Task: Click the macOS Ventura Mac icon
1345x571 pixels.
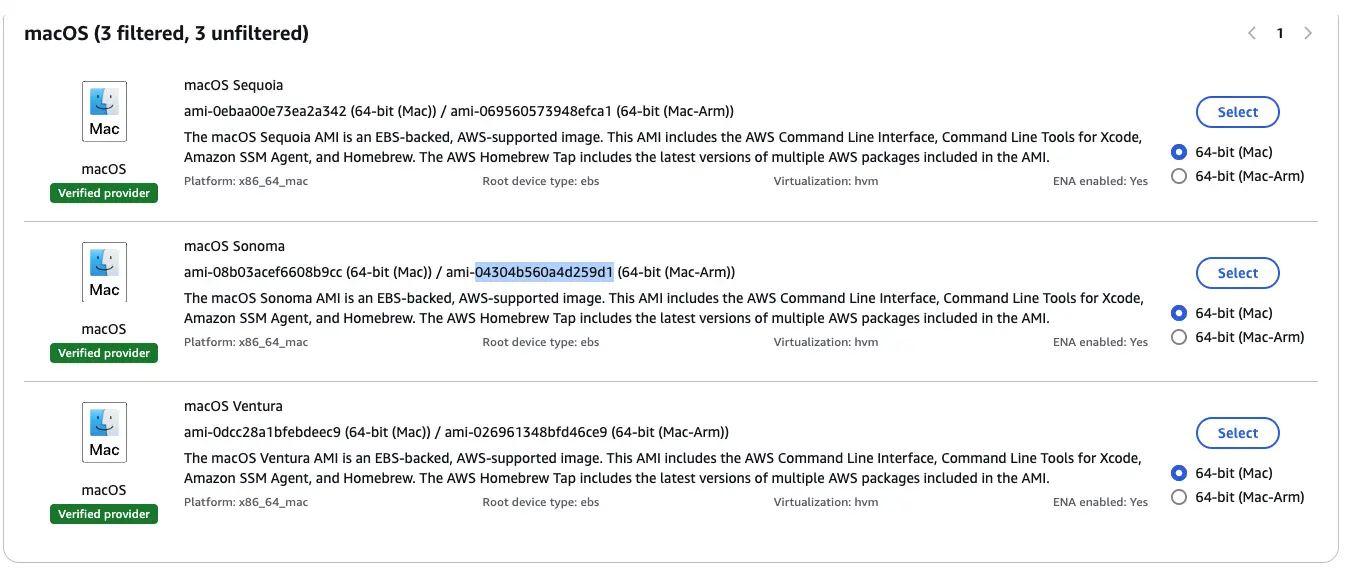Action: point(104,432)
